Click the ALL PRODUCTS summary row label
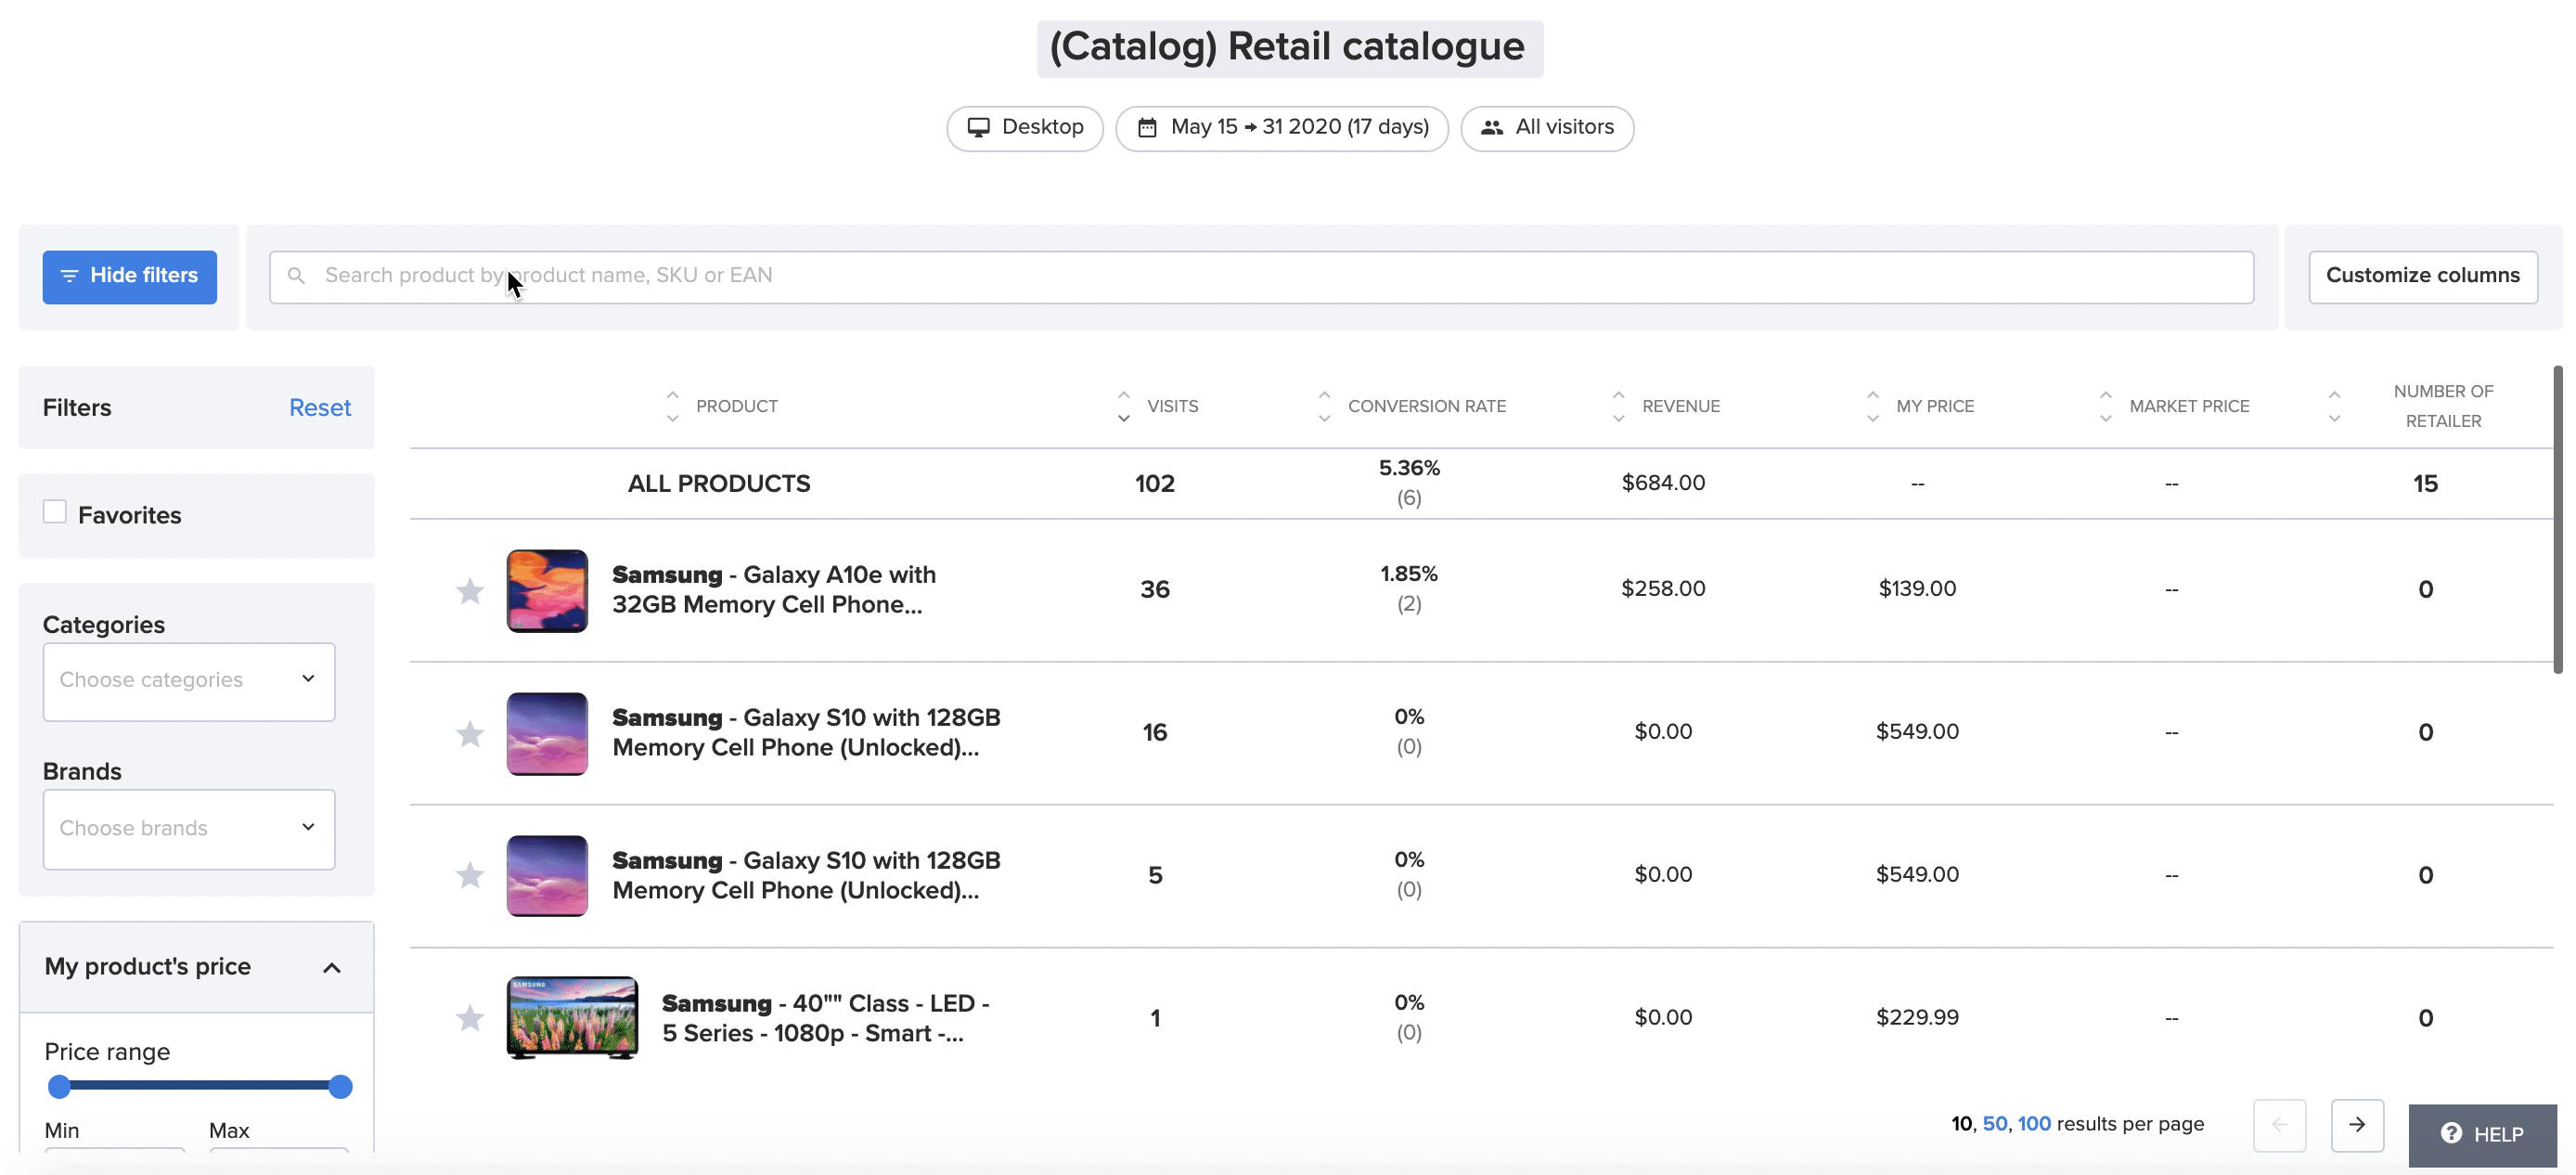Image resolution: width=2576 pixels, height=1175 pixels. point(718,484)
